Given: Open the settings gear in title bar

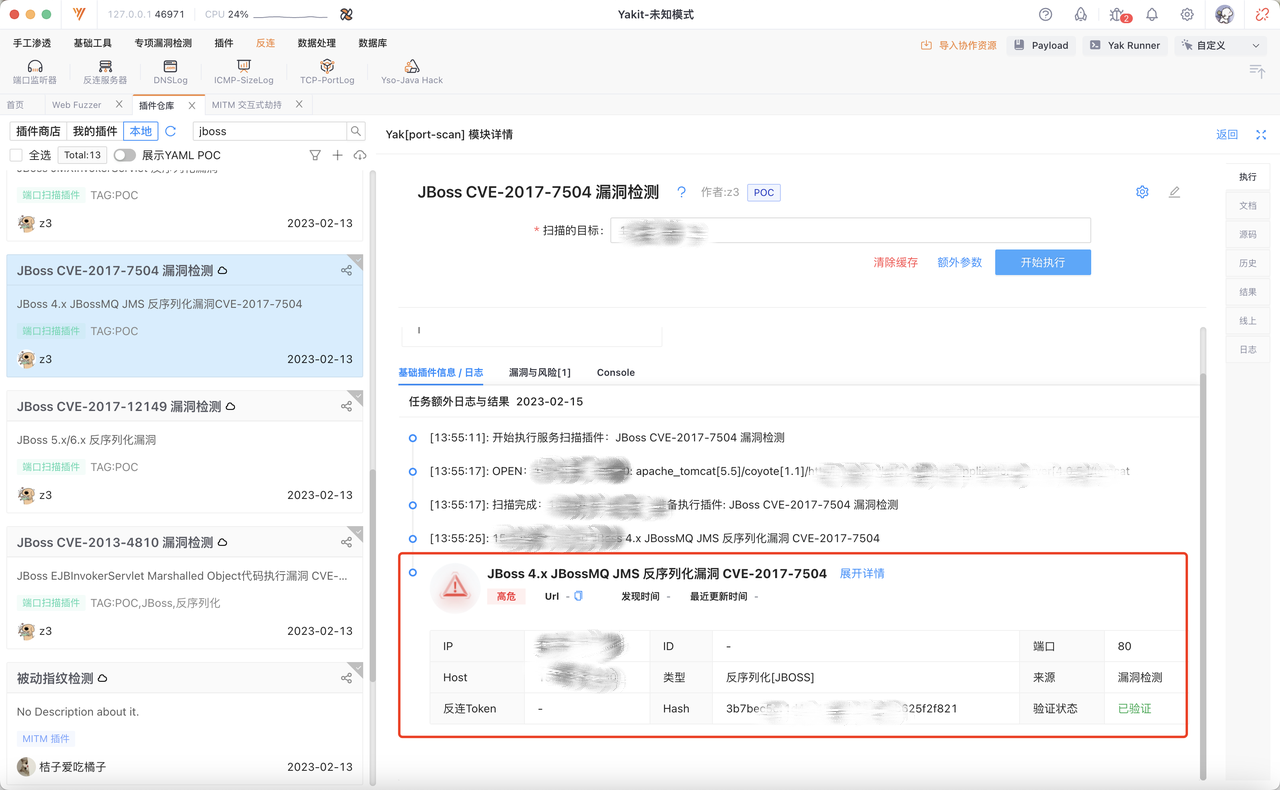Looking at the screenshot, I should pyautogui.click(x=1187, y=15).
